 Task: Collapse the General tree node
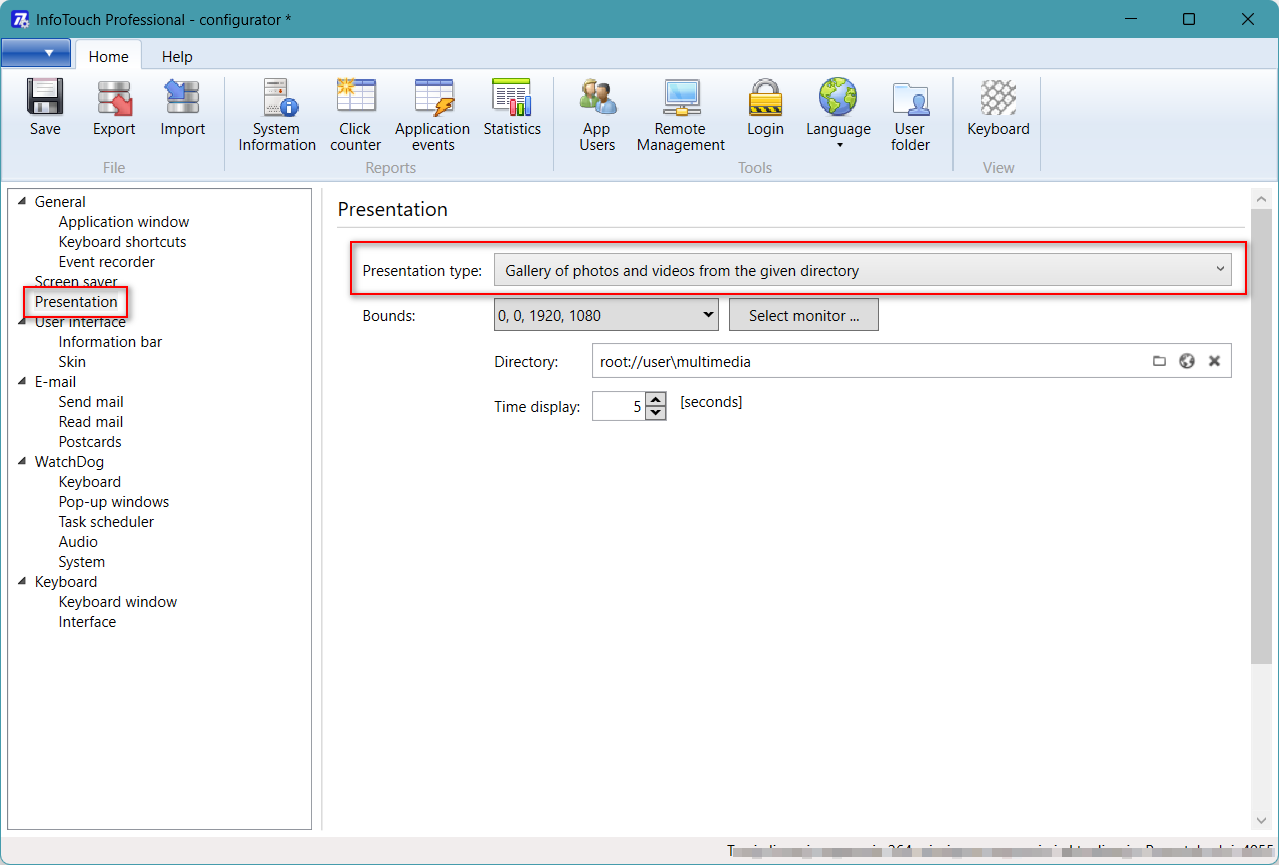tap(23, 201)
